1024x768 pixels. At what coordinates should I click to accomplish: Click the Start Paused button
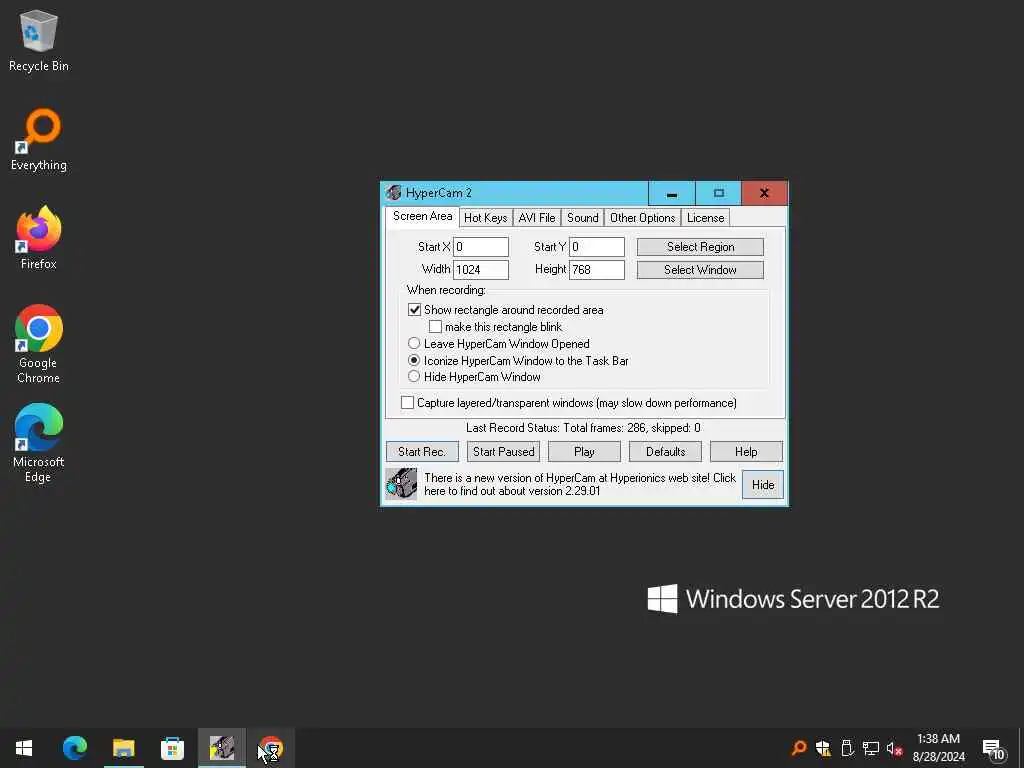[504, 451]
